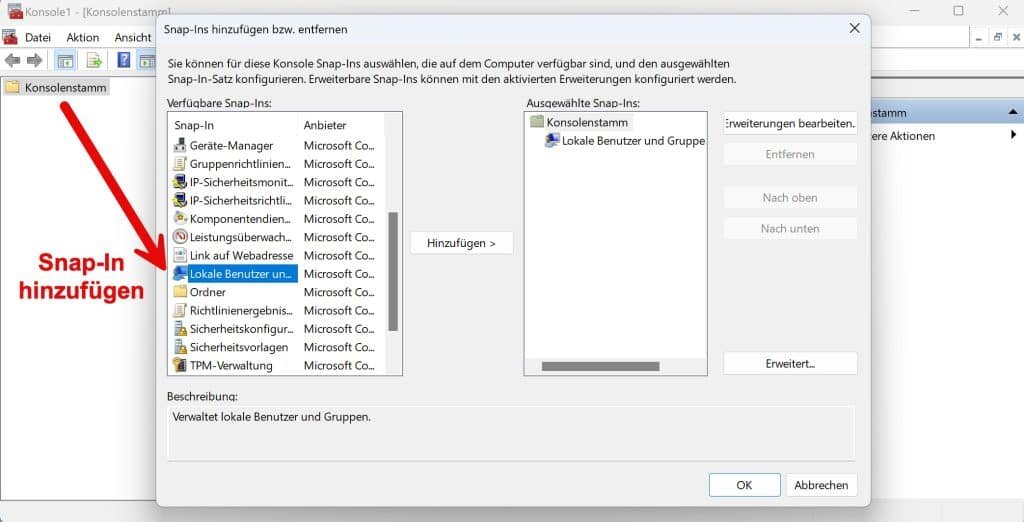This screenshot has width=1024, height=522.
Task: Open the Ansicht menu in Konsole1
Action: tap(133, 37)
